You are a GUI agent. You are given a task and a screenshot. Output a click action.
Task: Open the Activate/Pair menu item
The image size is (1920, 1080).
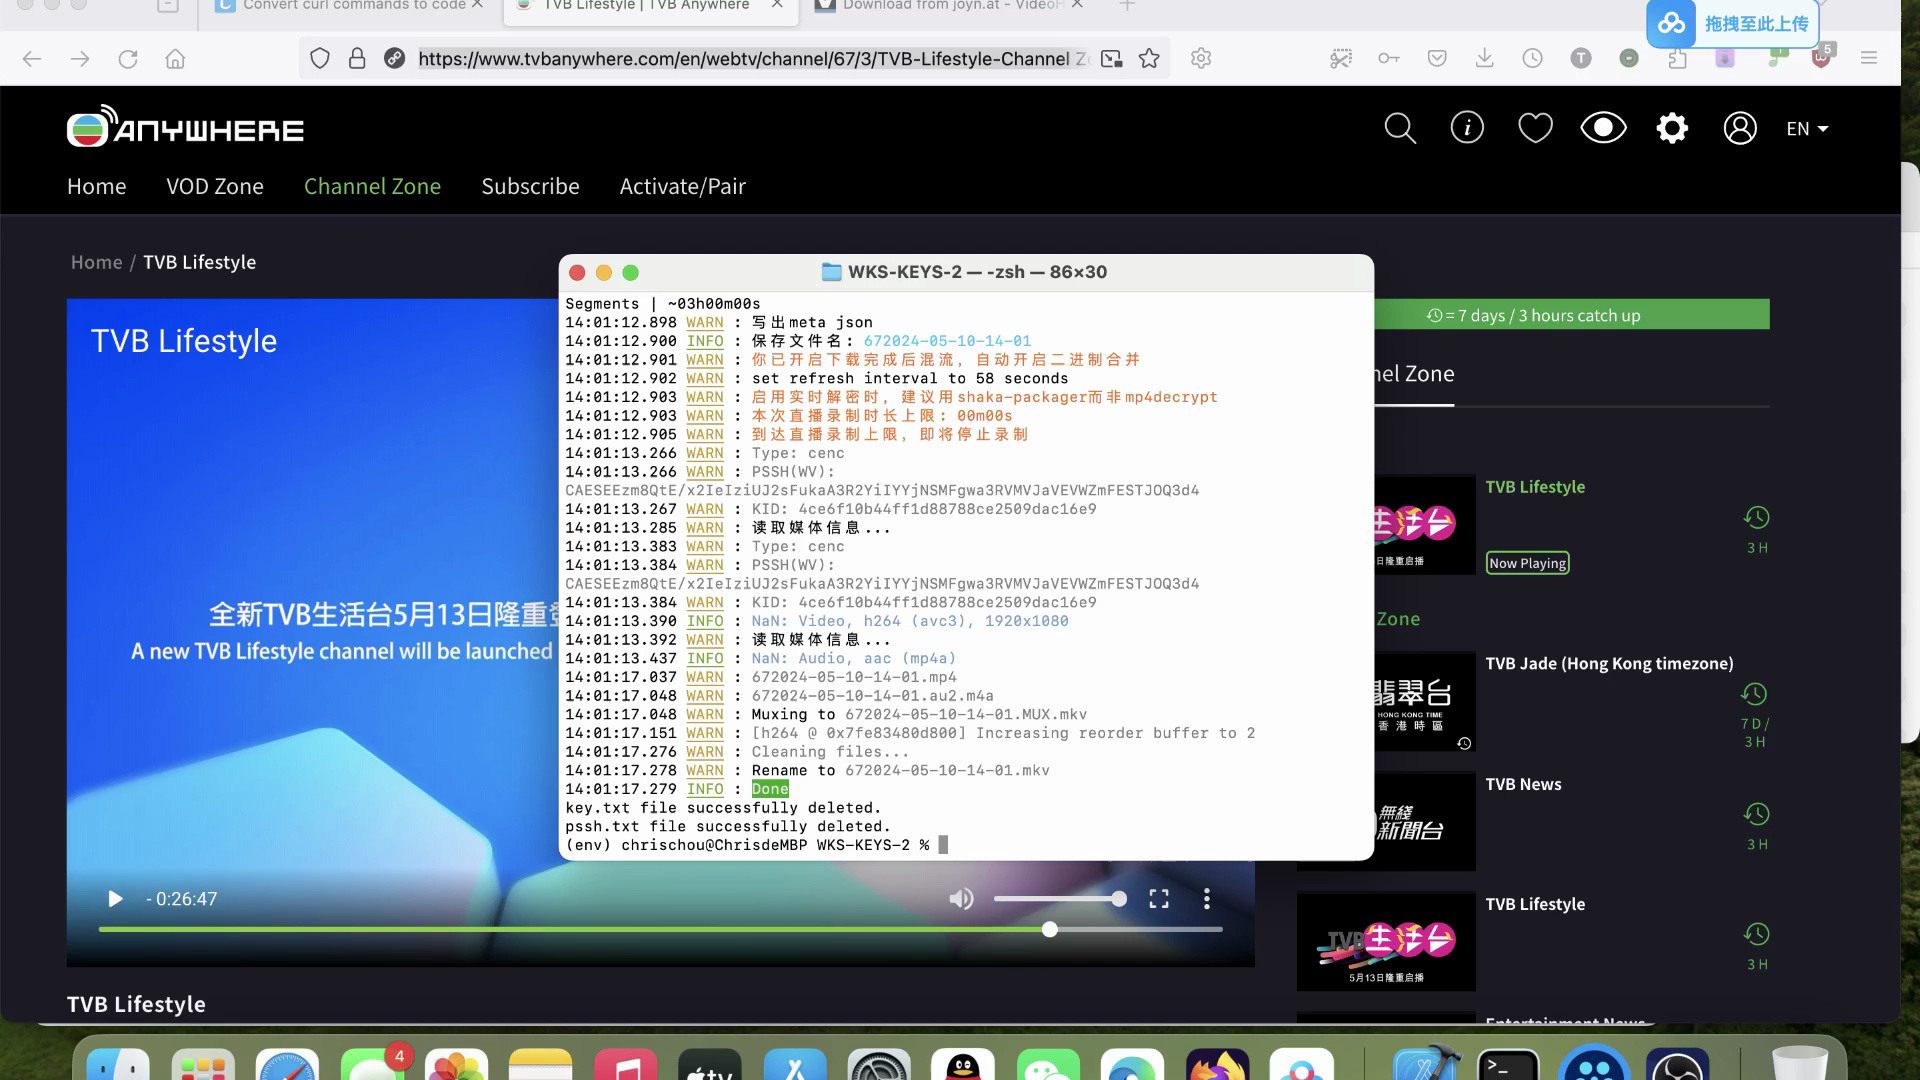pyautogui.click(x=682, y=186)
